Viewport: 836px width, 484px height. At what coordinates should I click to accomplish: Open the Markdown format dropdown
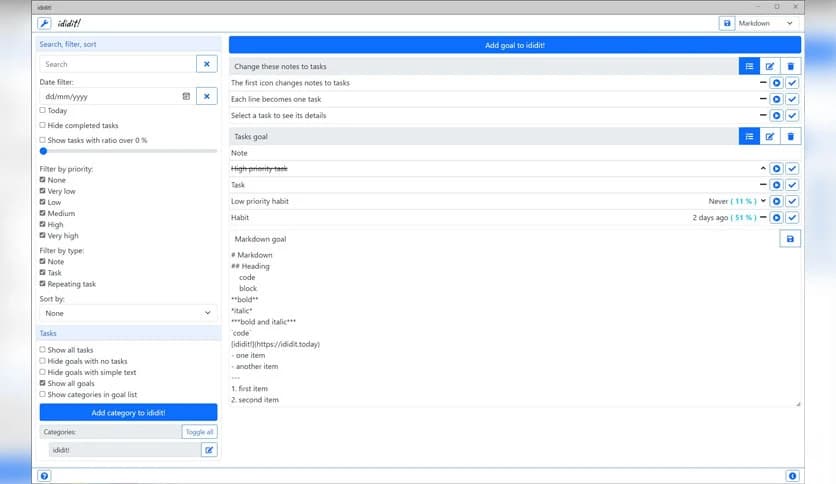767,23
